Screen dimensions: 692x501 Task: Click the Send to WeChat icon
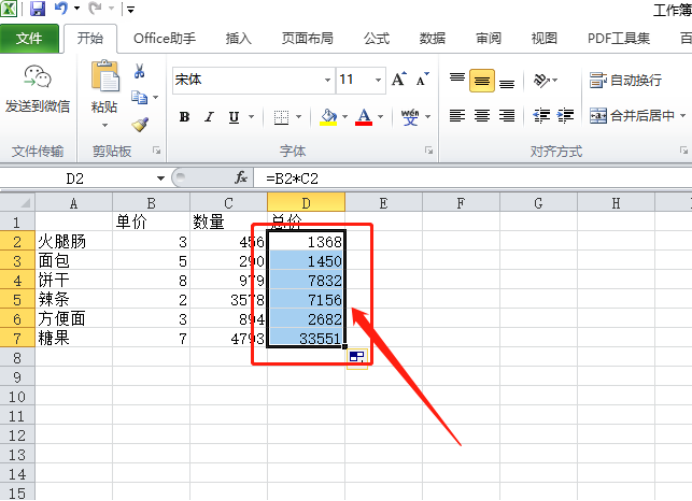pyautogui.click(x=38, y=76)
